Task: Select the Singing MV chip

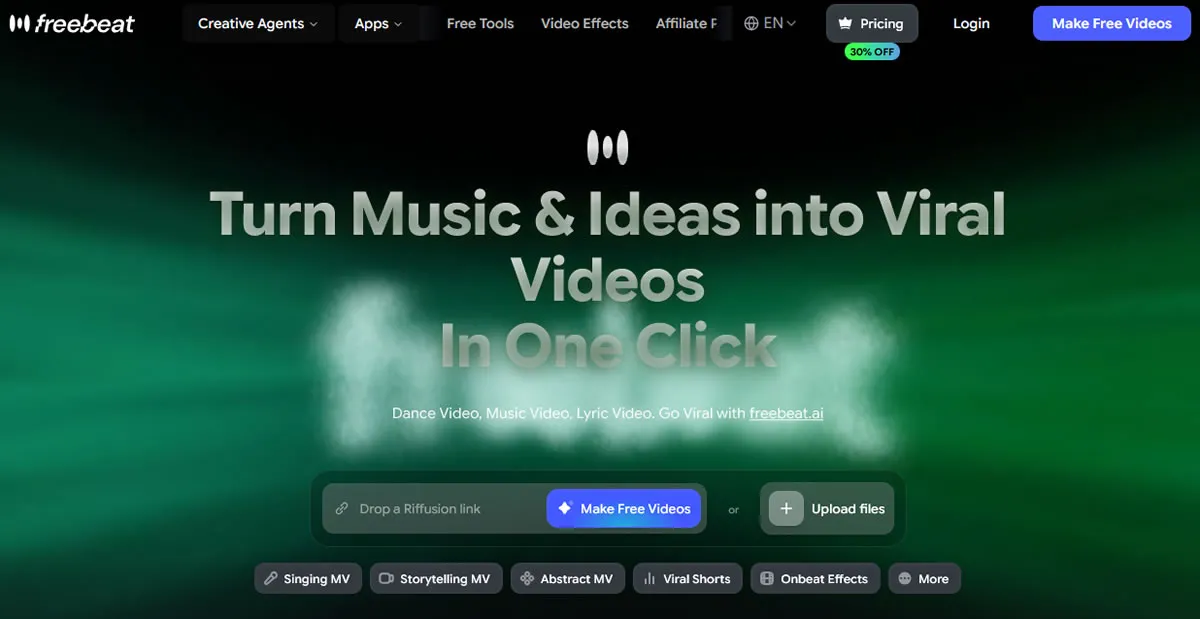Action: point(307,578)
